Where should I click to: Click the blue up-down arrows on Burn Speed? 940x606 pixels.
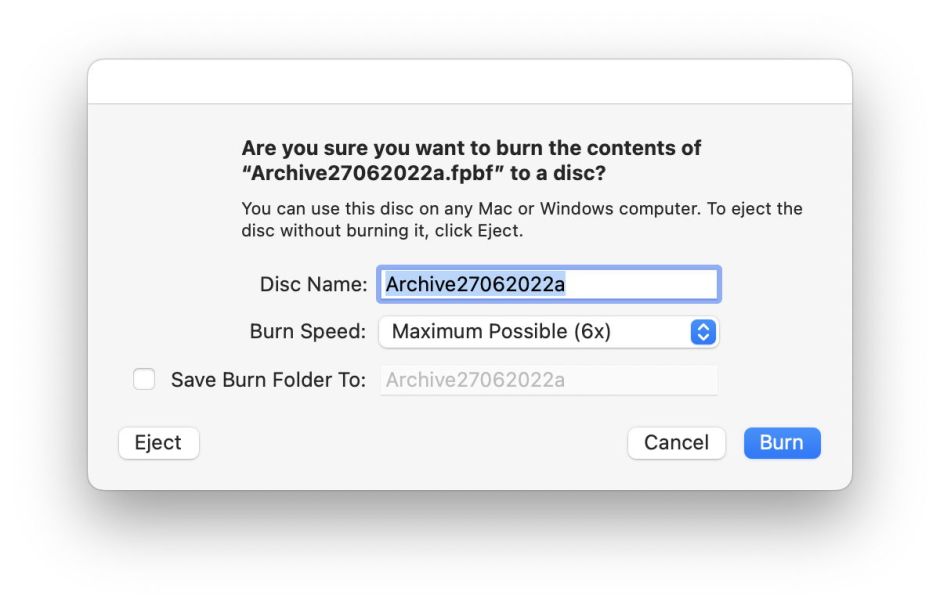[x=703, y=332]
